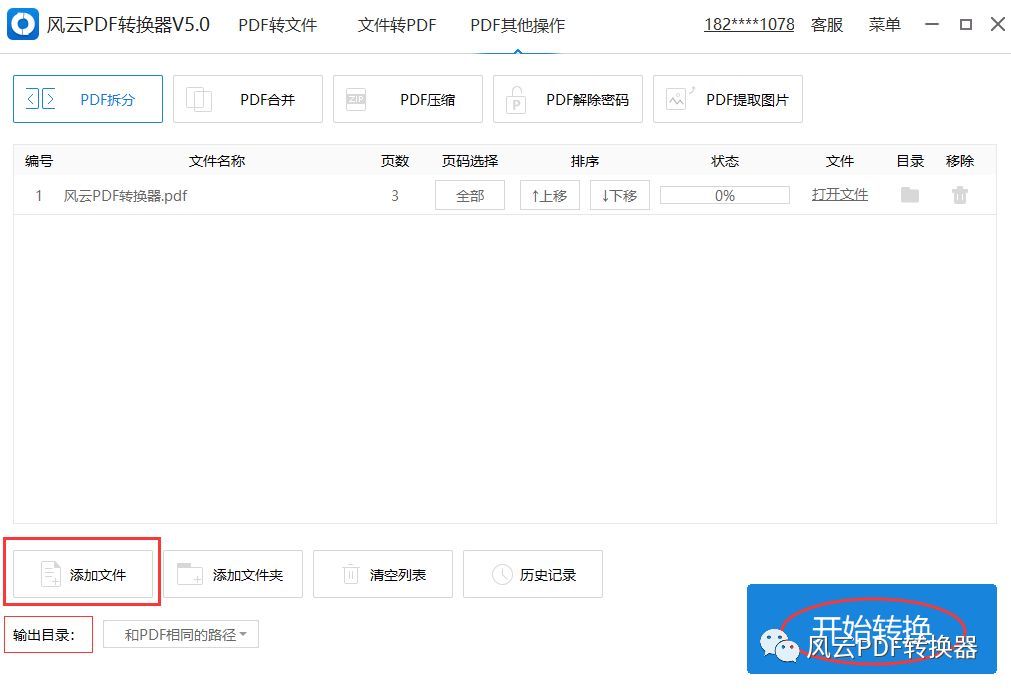Open the 菜单 menu

coord(884,25)
